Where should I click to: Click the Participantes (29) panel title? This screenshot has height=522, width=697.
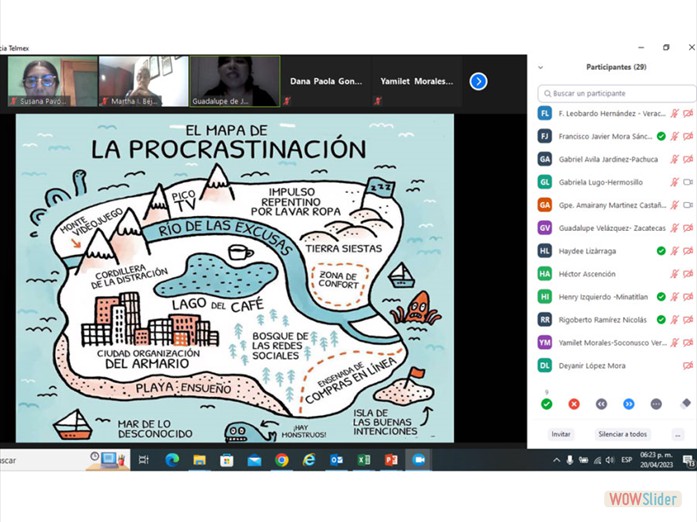tap(616, 67)
